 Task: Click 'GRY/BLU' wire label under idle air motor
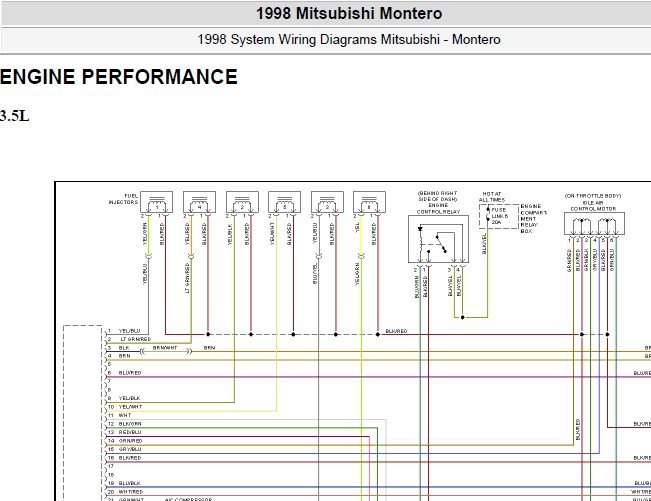point(595,260)
